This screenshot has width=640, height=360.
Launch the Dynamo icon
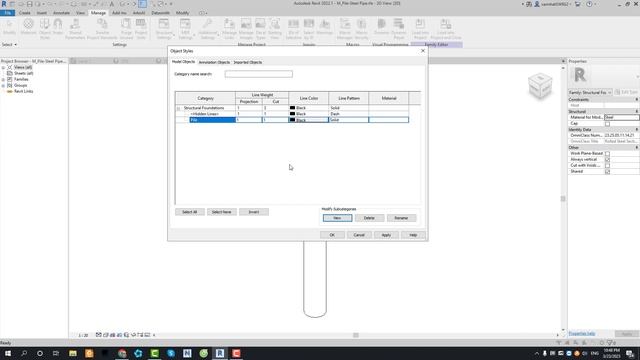381,27
